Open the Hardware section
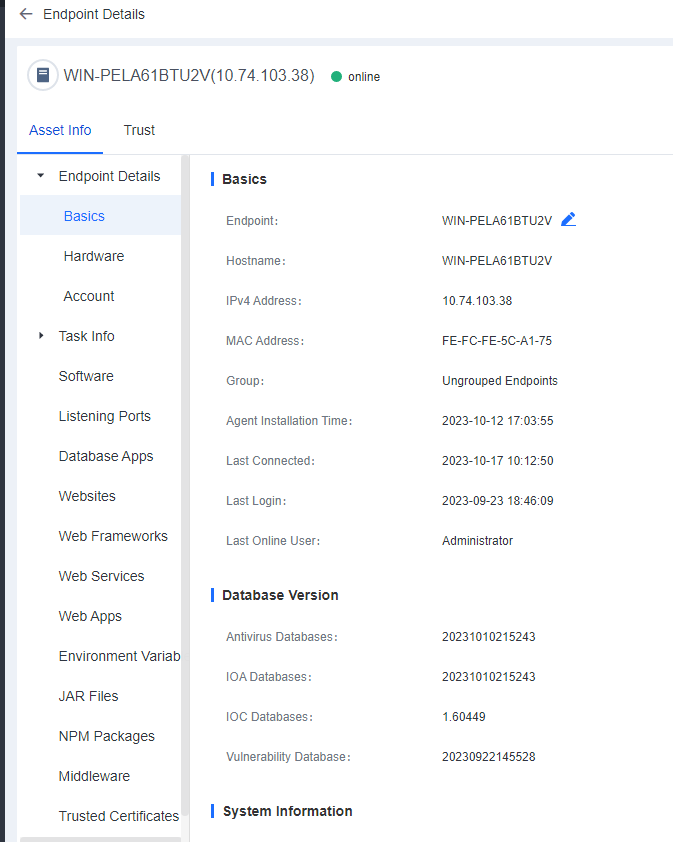 [x=93, y=256]
